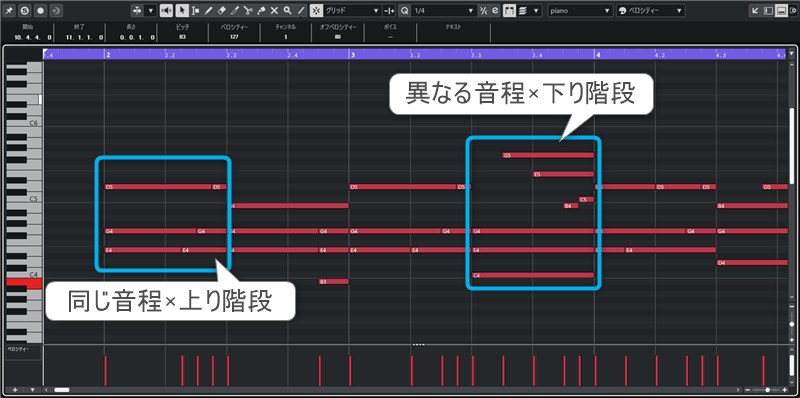
Task: Click the horizontal scrollbar thumb at bottom
Action: click(62, 390)
